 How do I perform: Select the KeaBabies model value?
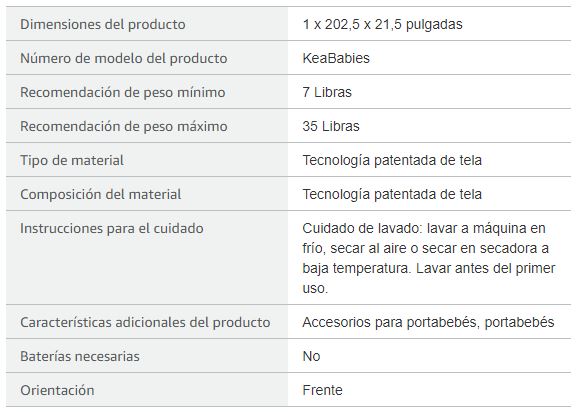point(336,58)
